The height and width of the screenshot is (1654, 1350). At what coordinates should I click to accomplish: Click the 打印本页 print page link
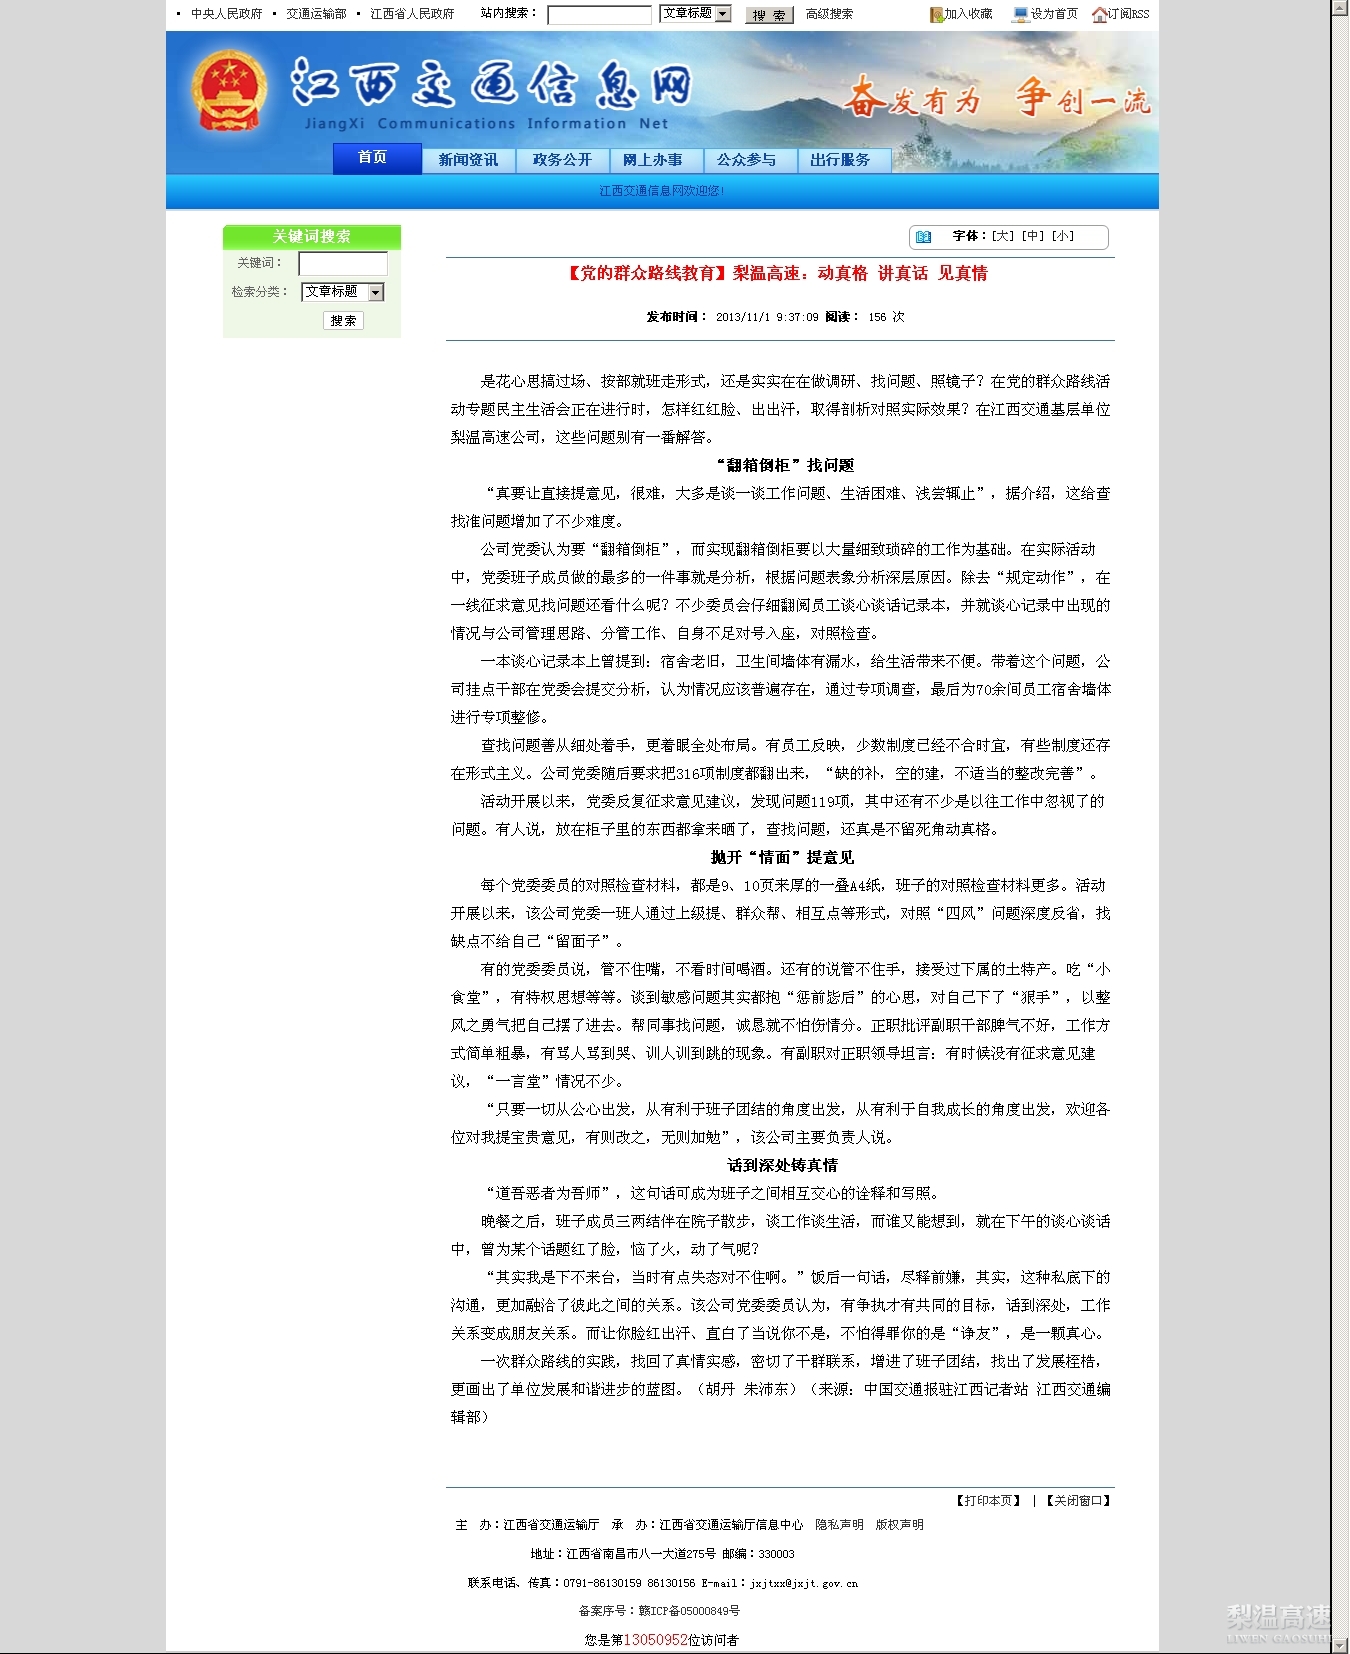(988, 1500)
